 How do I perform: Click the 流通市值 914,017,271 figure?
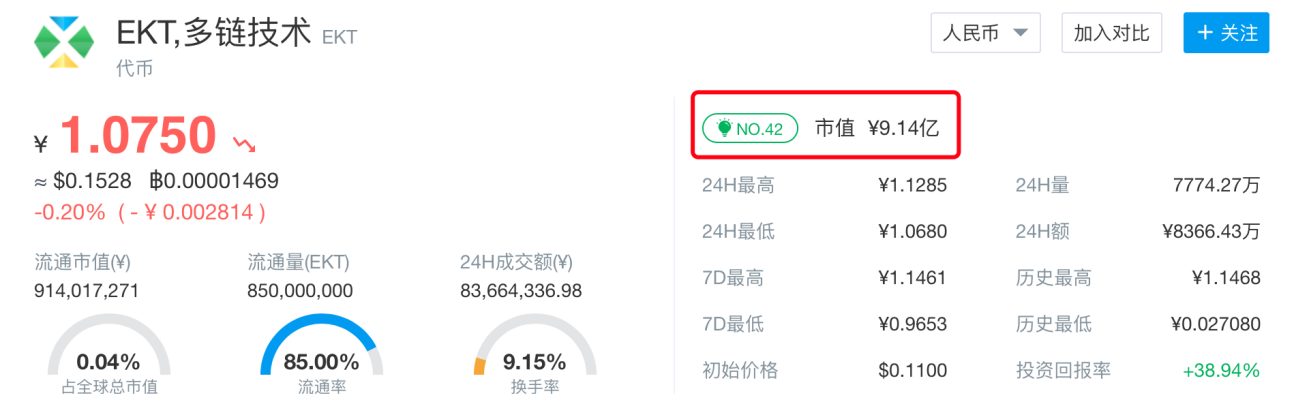tap(87, 291)
